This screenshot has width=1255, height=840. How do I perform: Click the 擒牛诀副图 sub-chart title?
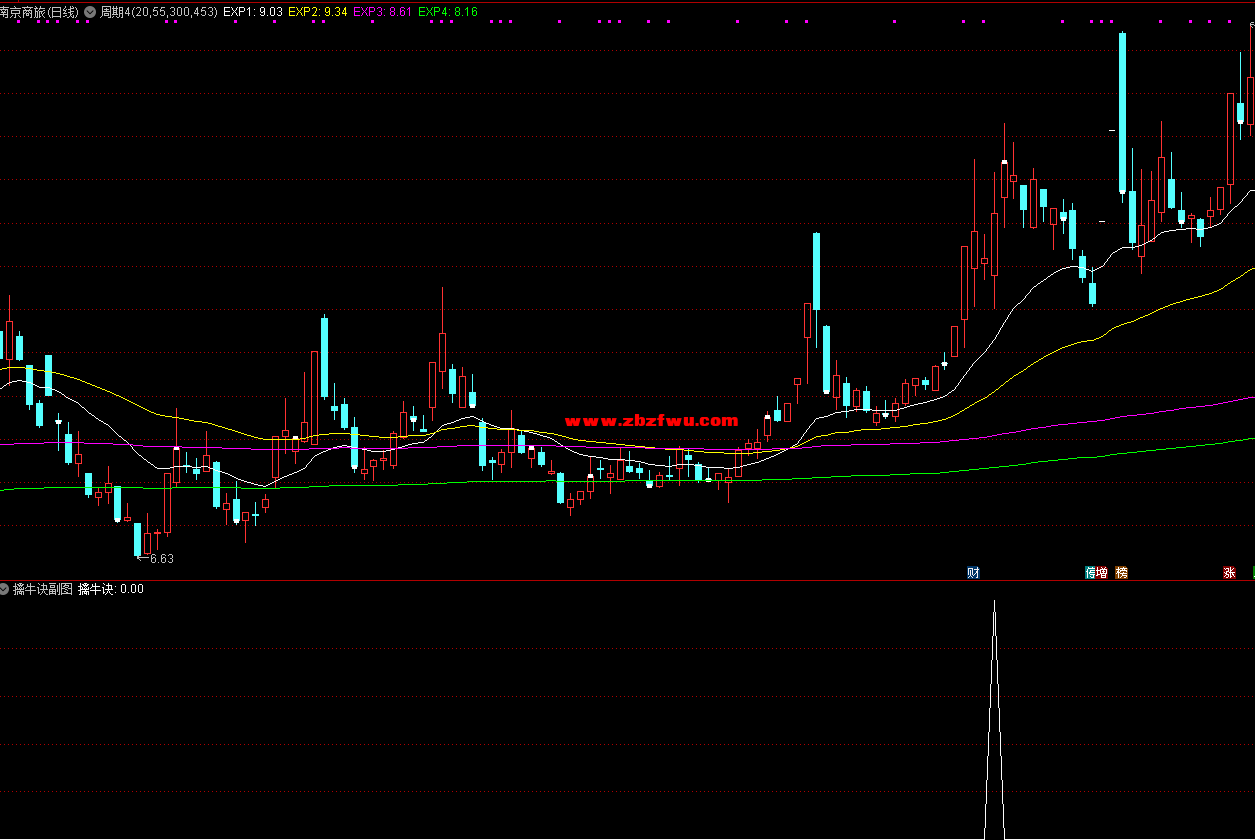43,589
